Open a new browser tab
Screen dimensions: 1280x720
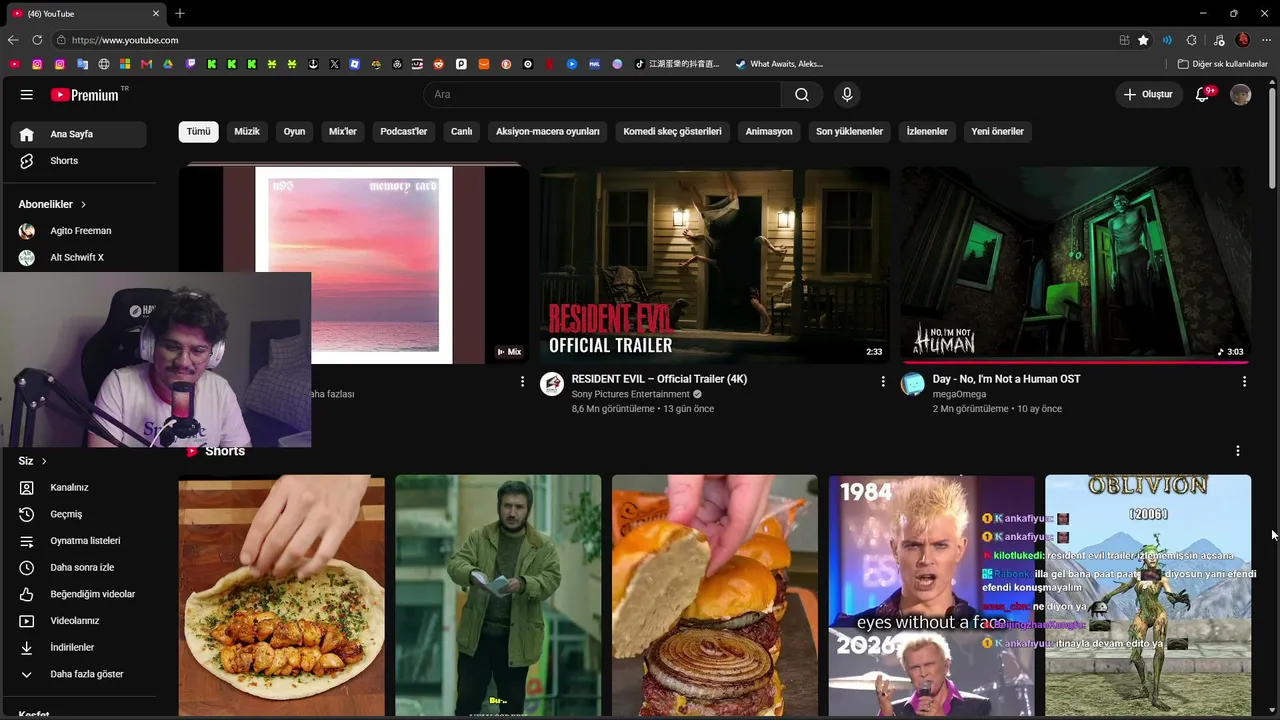pyautogui.click(x=180, y=13)
